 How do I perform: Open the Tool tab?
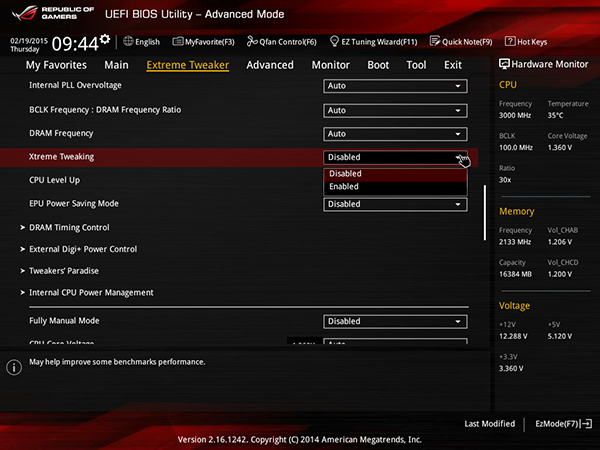pyautogui.click(x=416, y=65)
